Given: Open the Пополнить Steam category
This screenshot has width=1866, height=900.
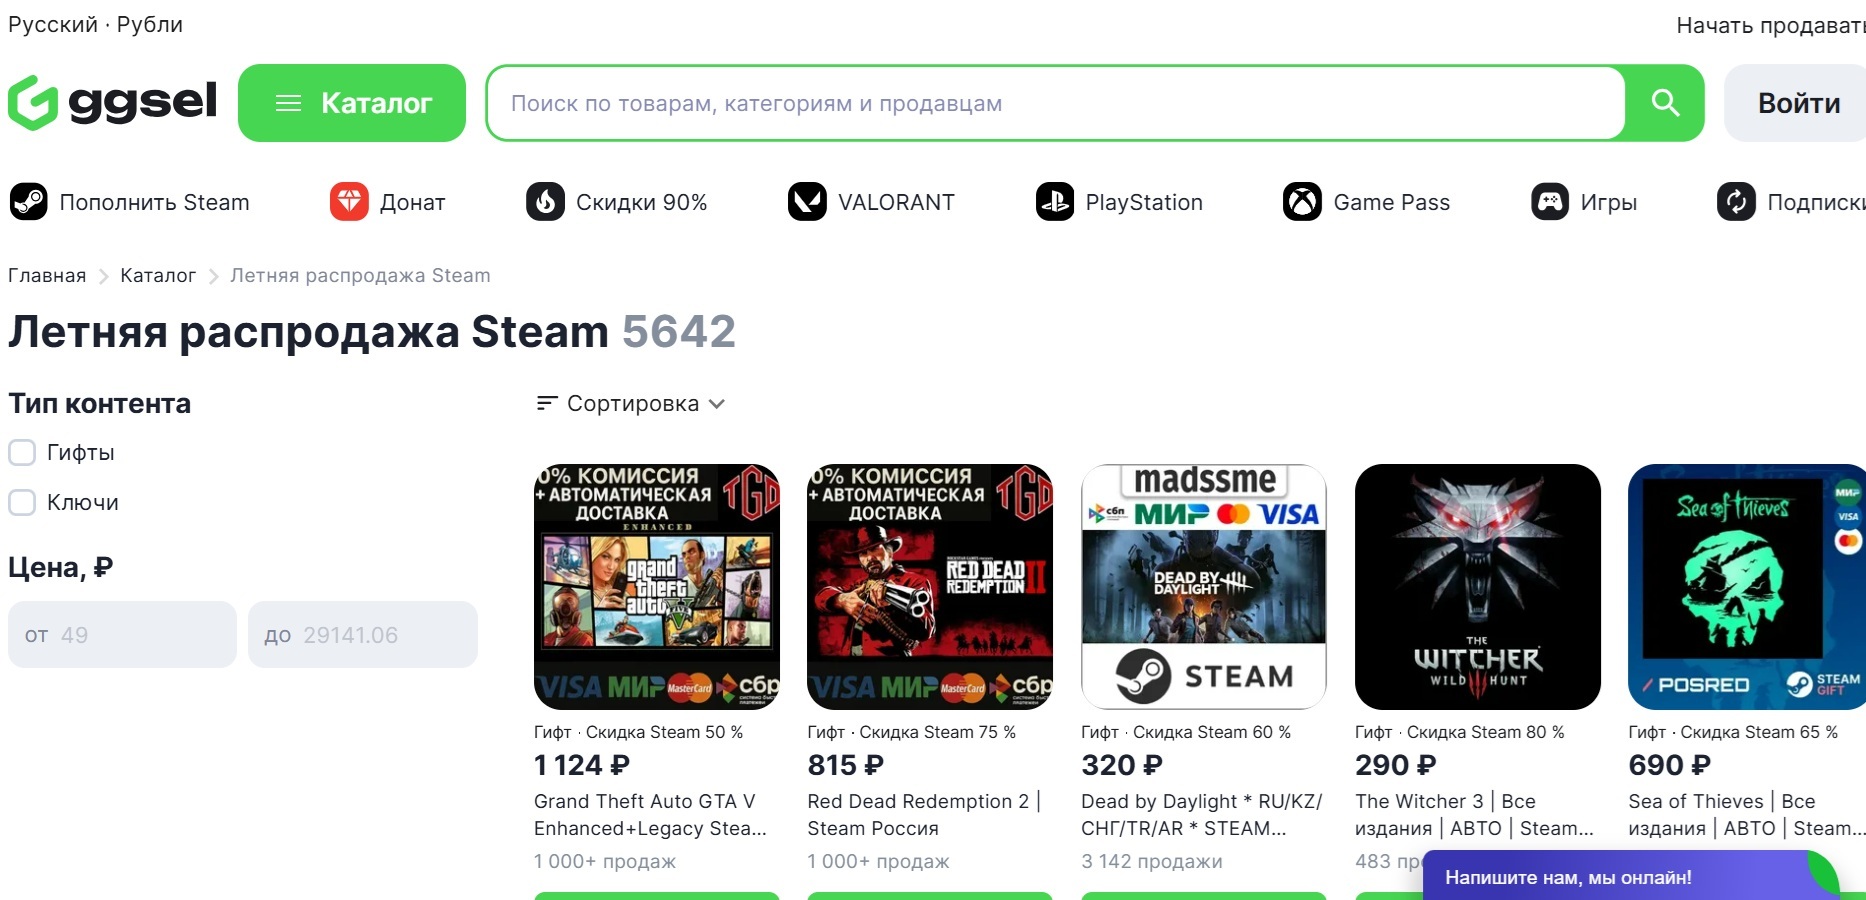Looking at the screenshot, I should pos(130,202).
